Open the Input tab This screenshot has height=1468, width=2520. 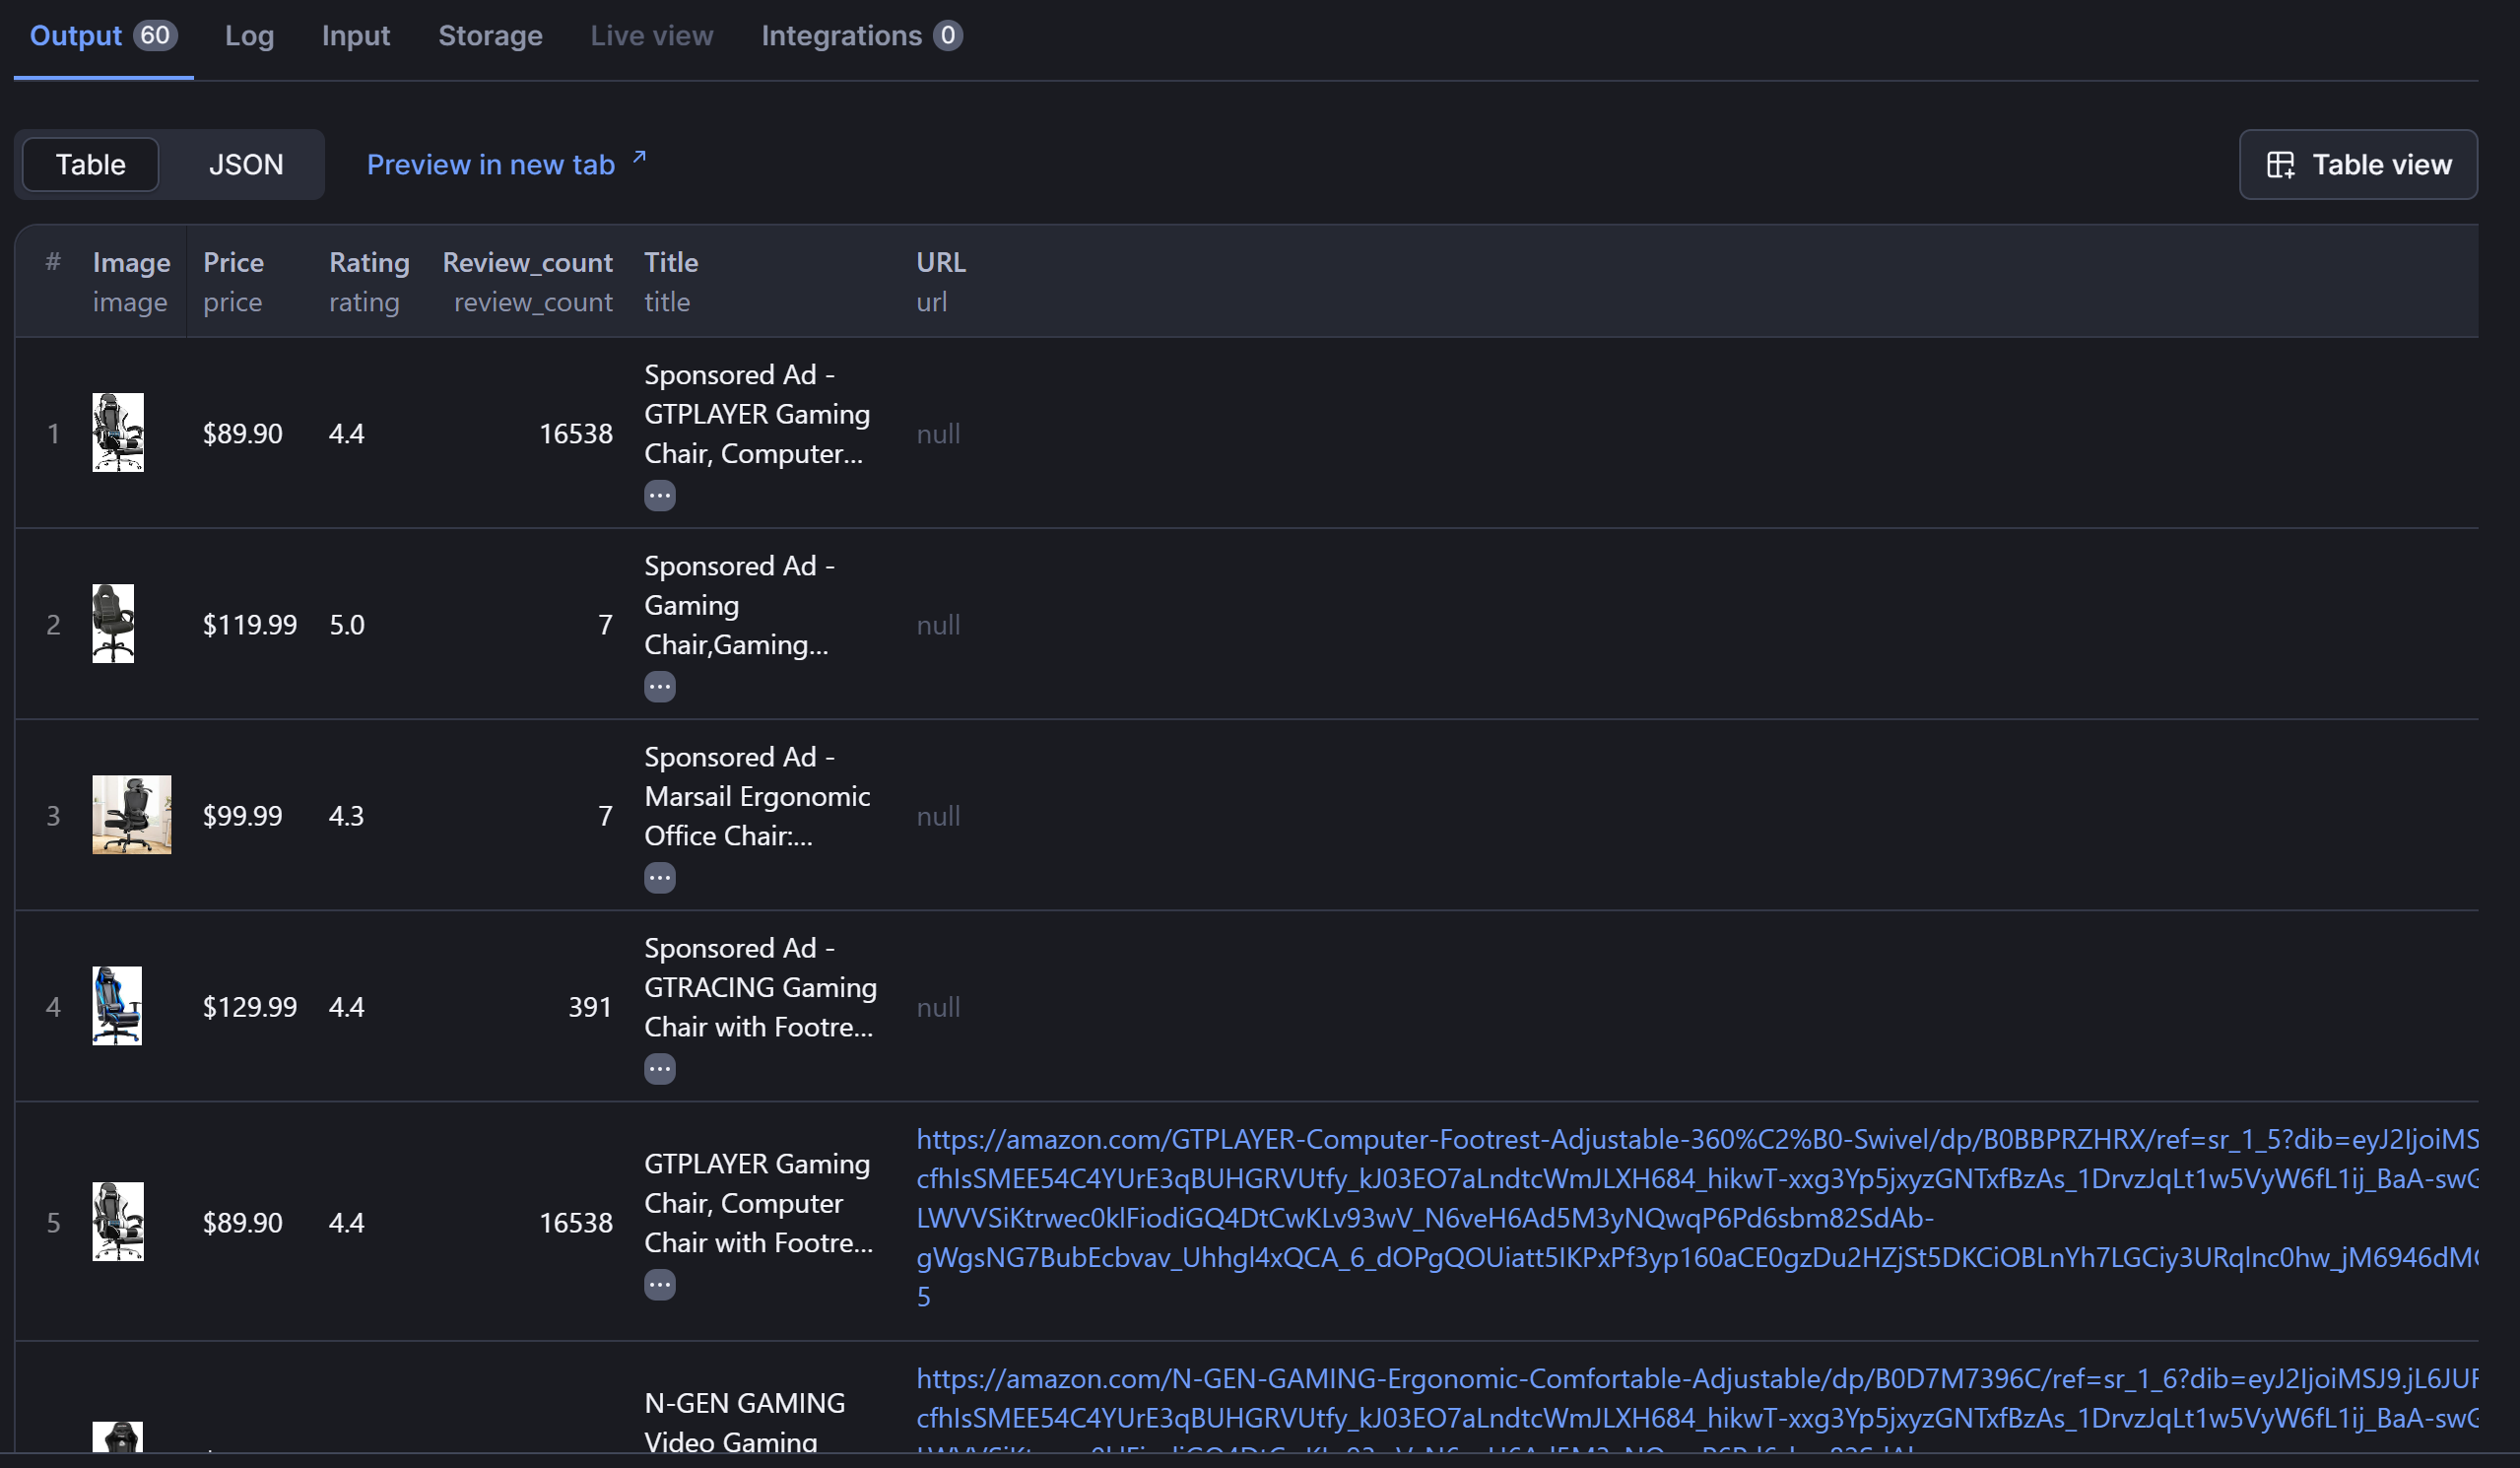coord(356,36)
